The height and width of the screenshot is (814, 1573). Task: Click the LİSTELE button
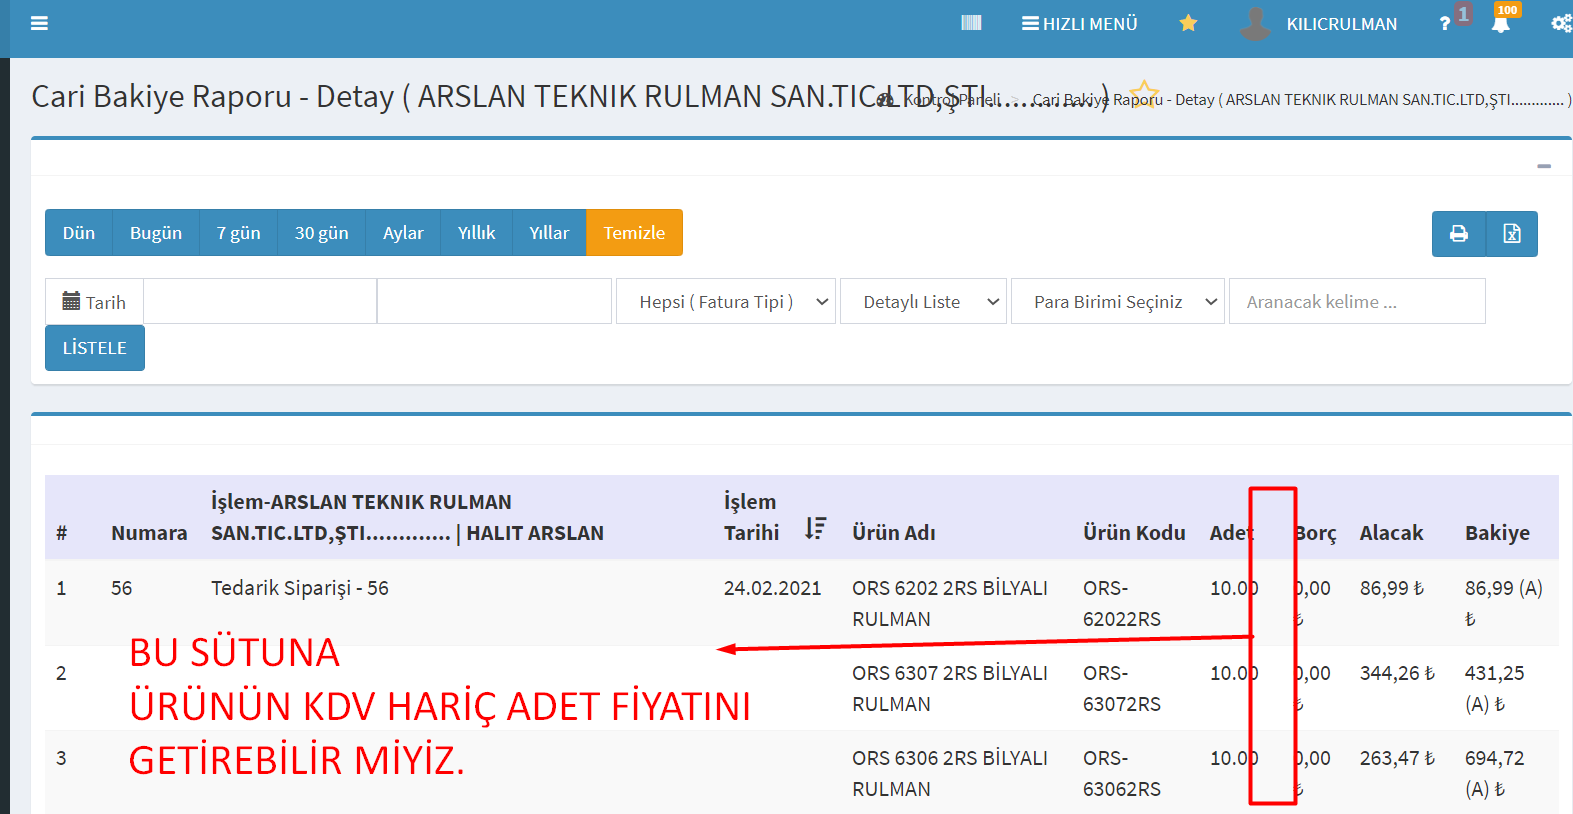95,348
